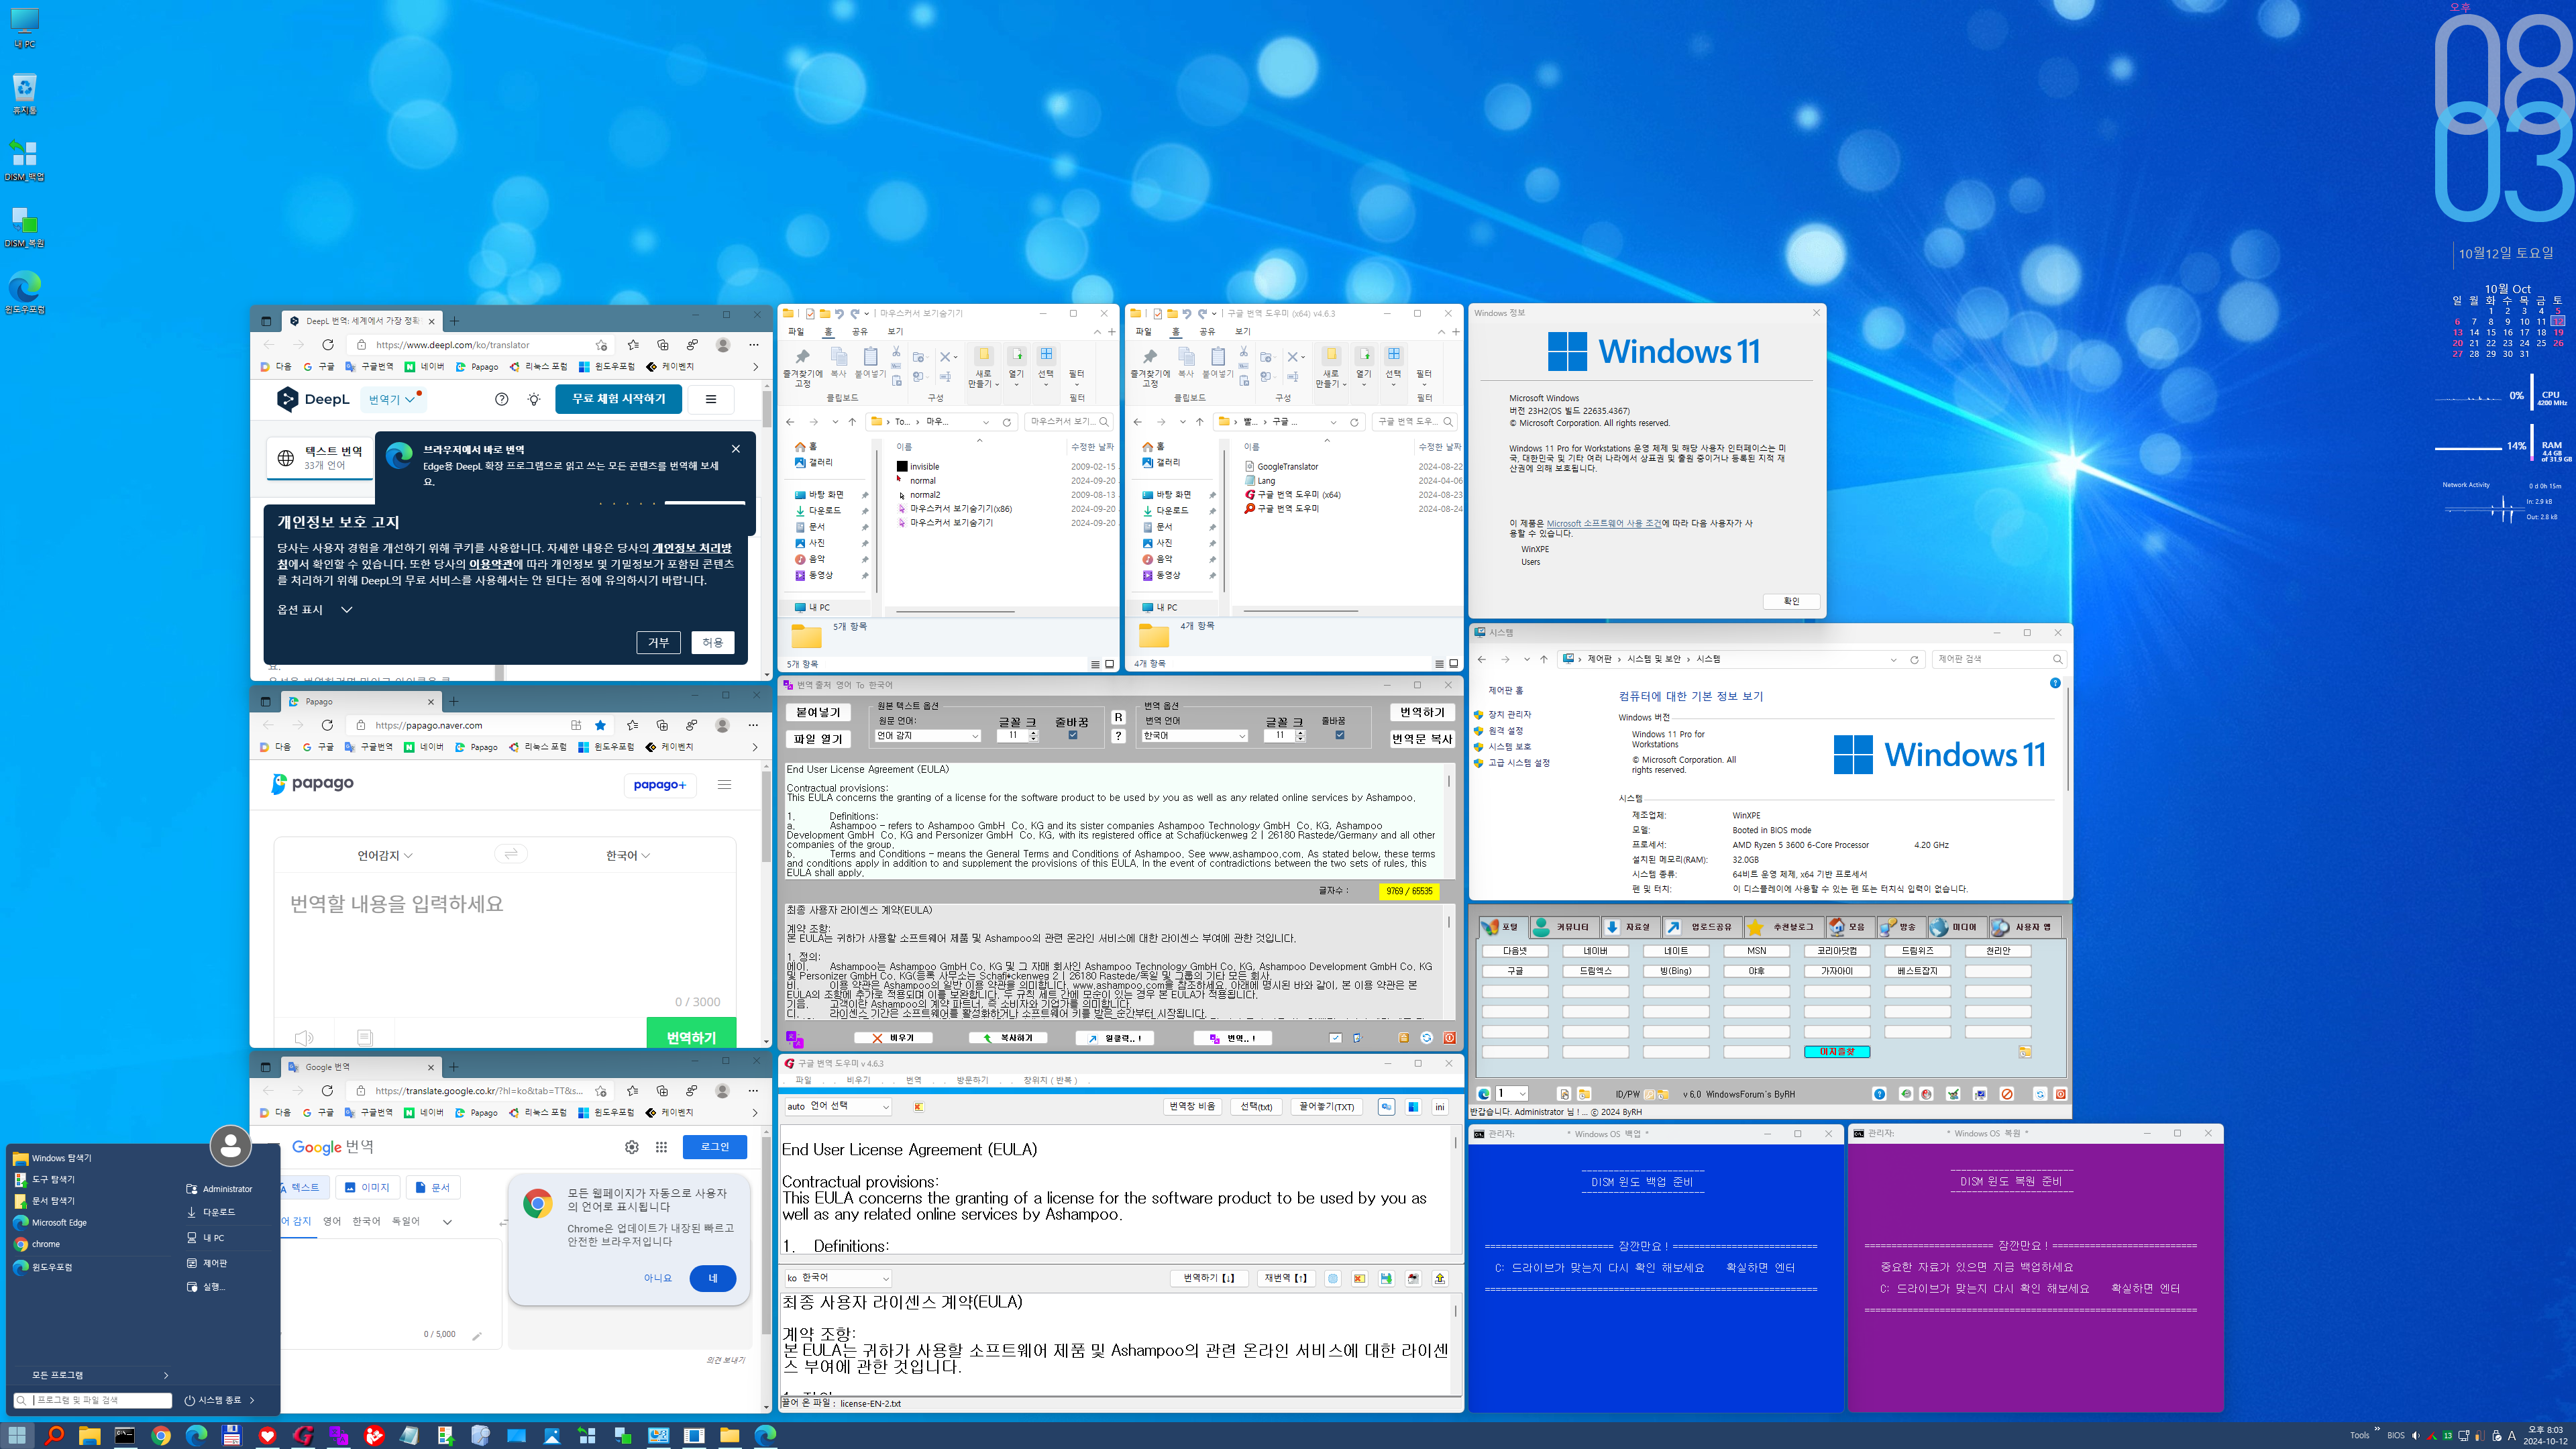This screenshot has width=2576, height=1449.
Task: Click the red power icon in translator window bottom bar
Action: 1449,1038
